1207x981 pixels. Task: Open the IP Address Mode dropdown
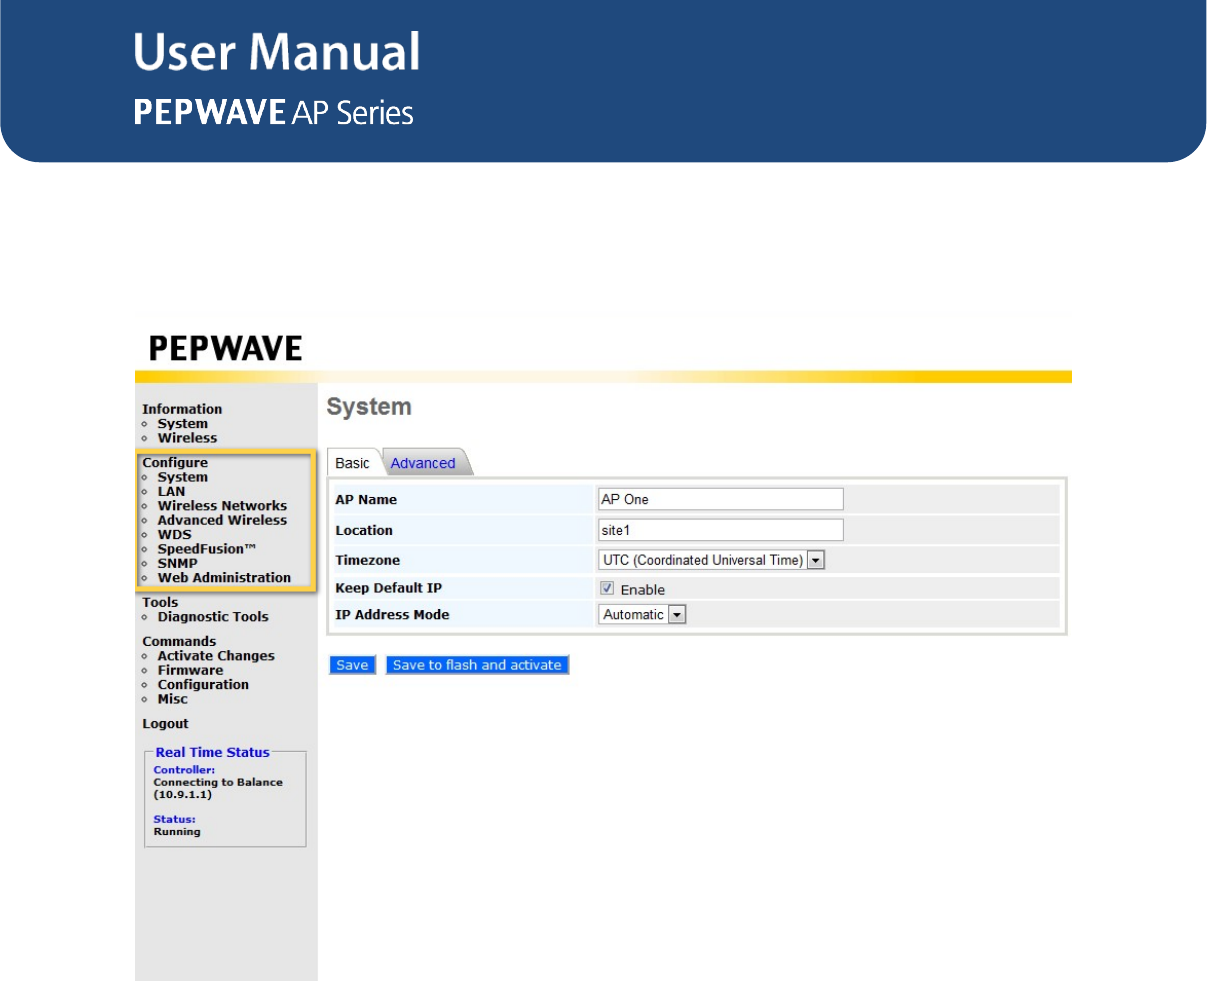pos(643,615)
